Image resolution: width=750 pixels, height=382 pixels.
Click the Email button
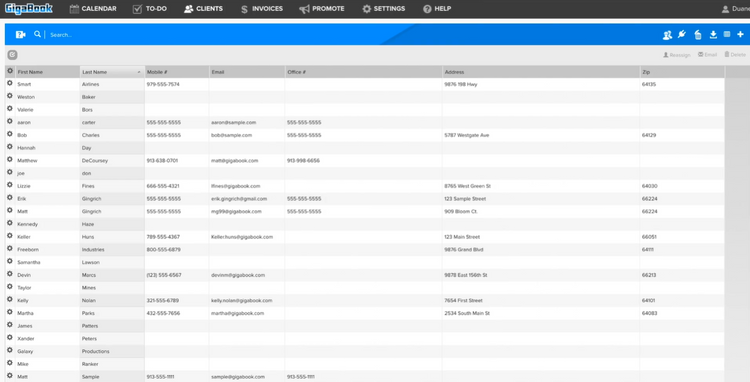click(x=707, y=55)
